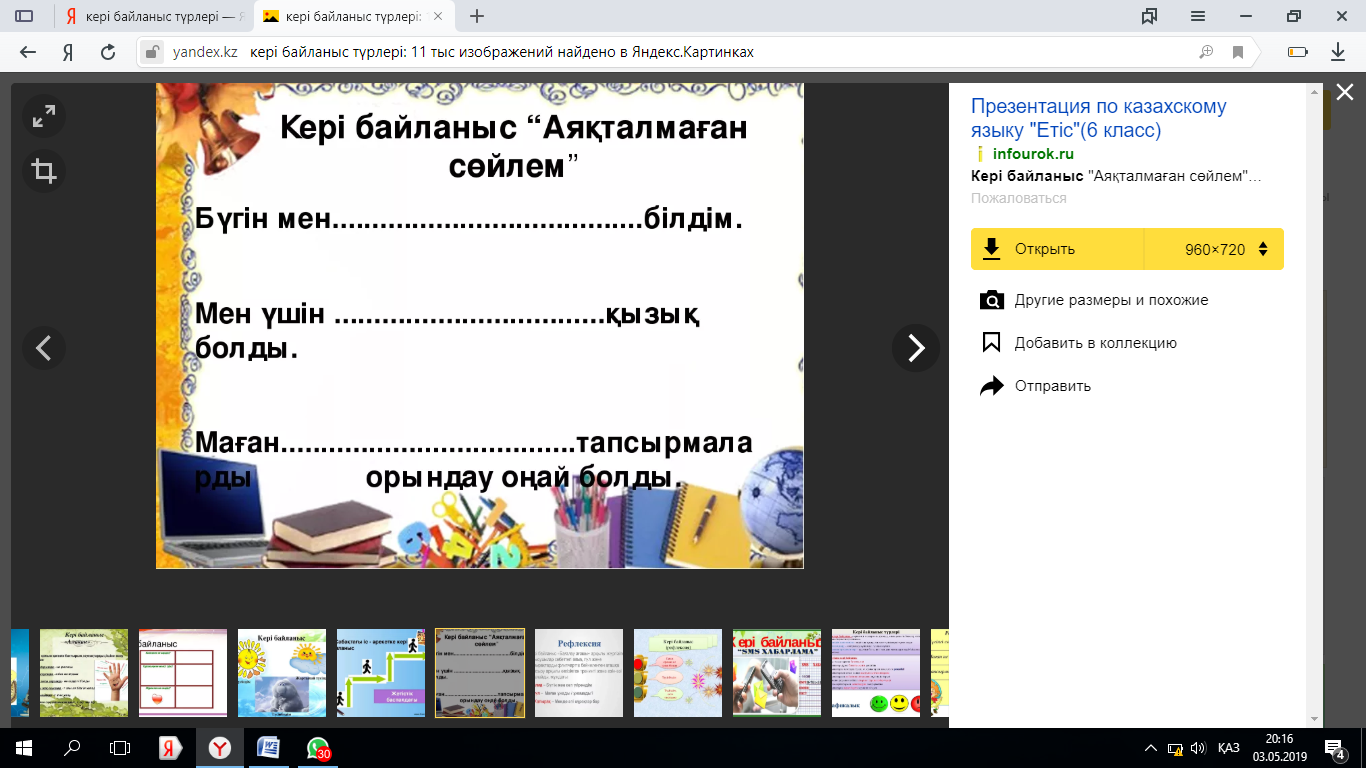
Task: Select the thumbnail with colored smiley faces
Action: [876, 672]
